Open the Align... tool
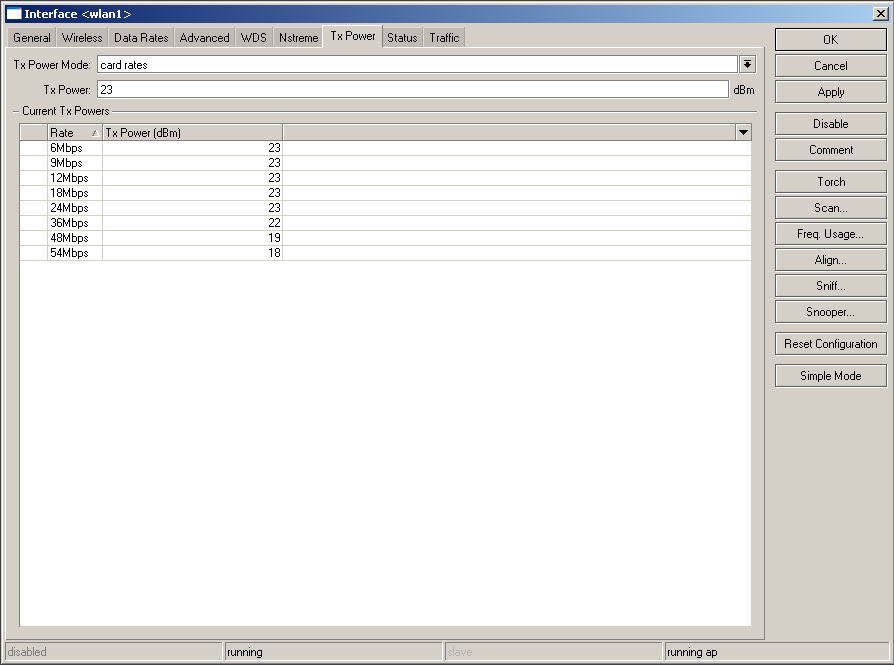894x665 pixels. click(x=831, y=260)
